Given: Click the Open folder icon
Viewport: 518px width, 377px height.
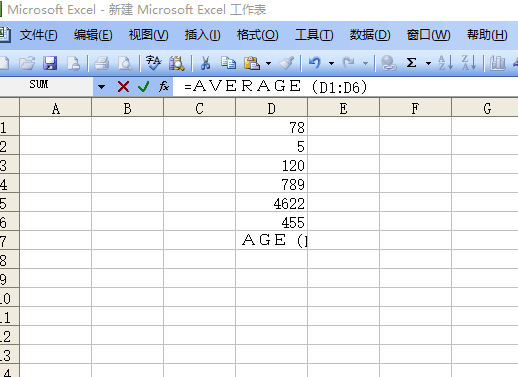Looking at the screenshot, I should [27, 63].
